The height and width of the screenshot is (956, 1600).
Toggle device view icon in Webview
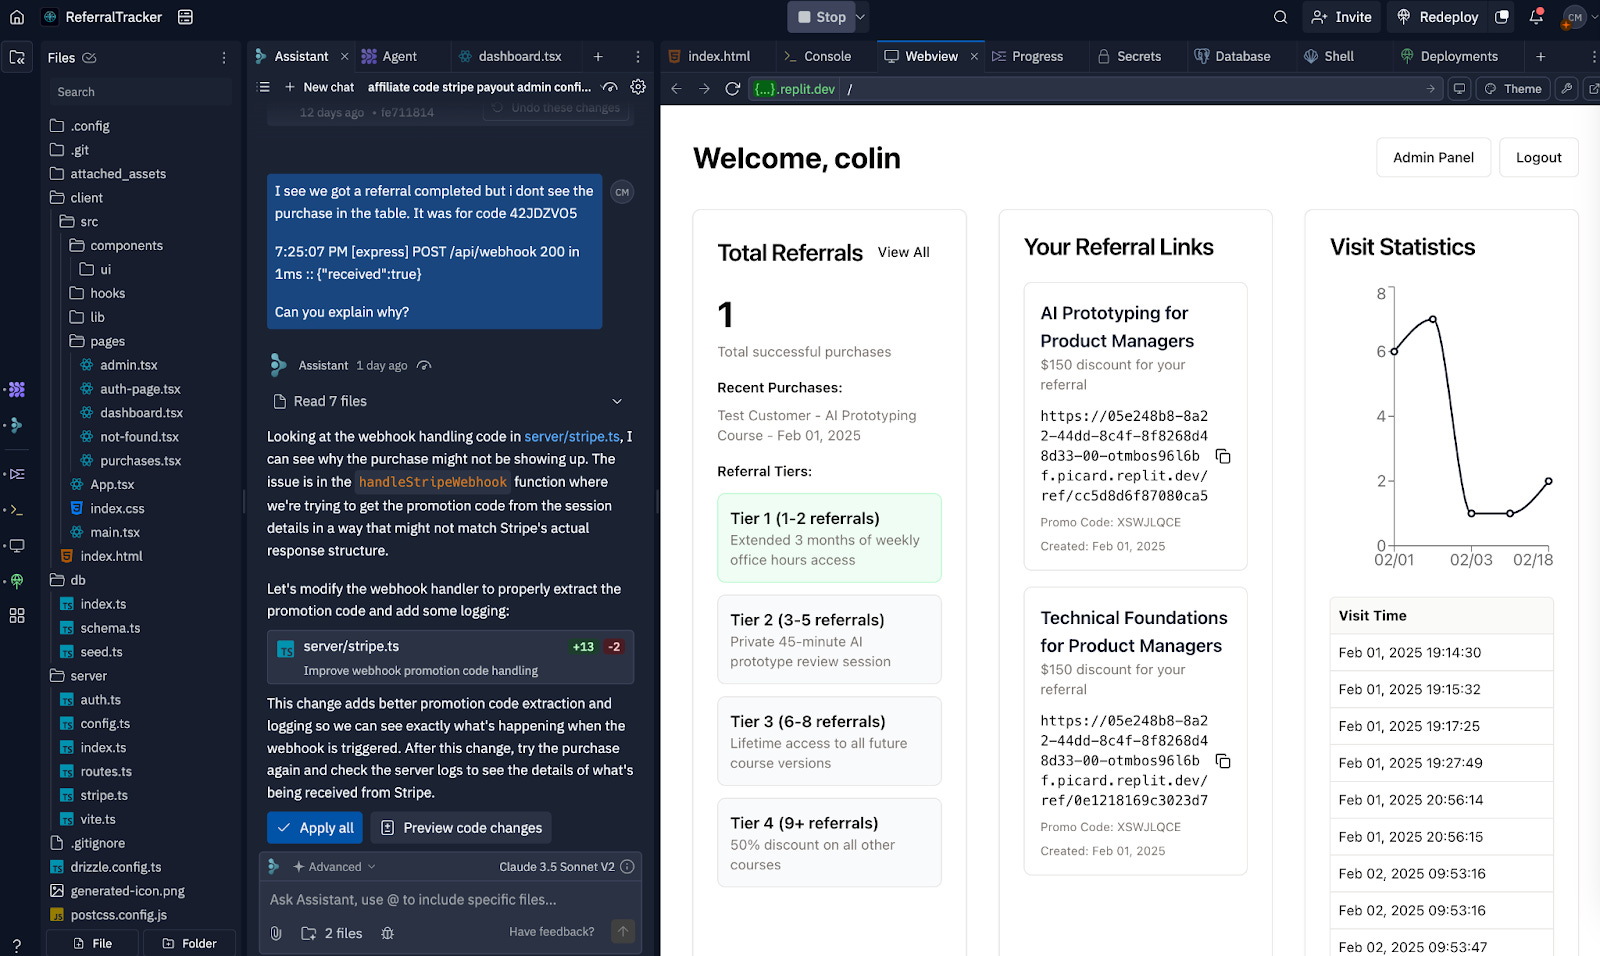(1460, 89)
